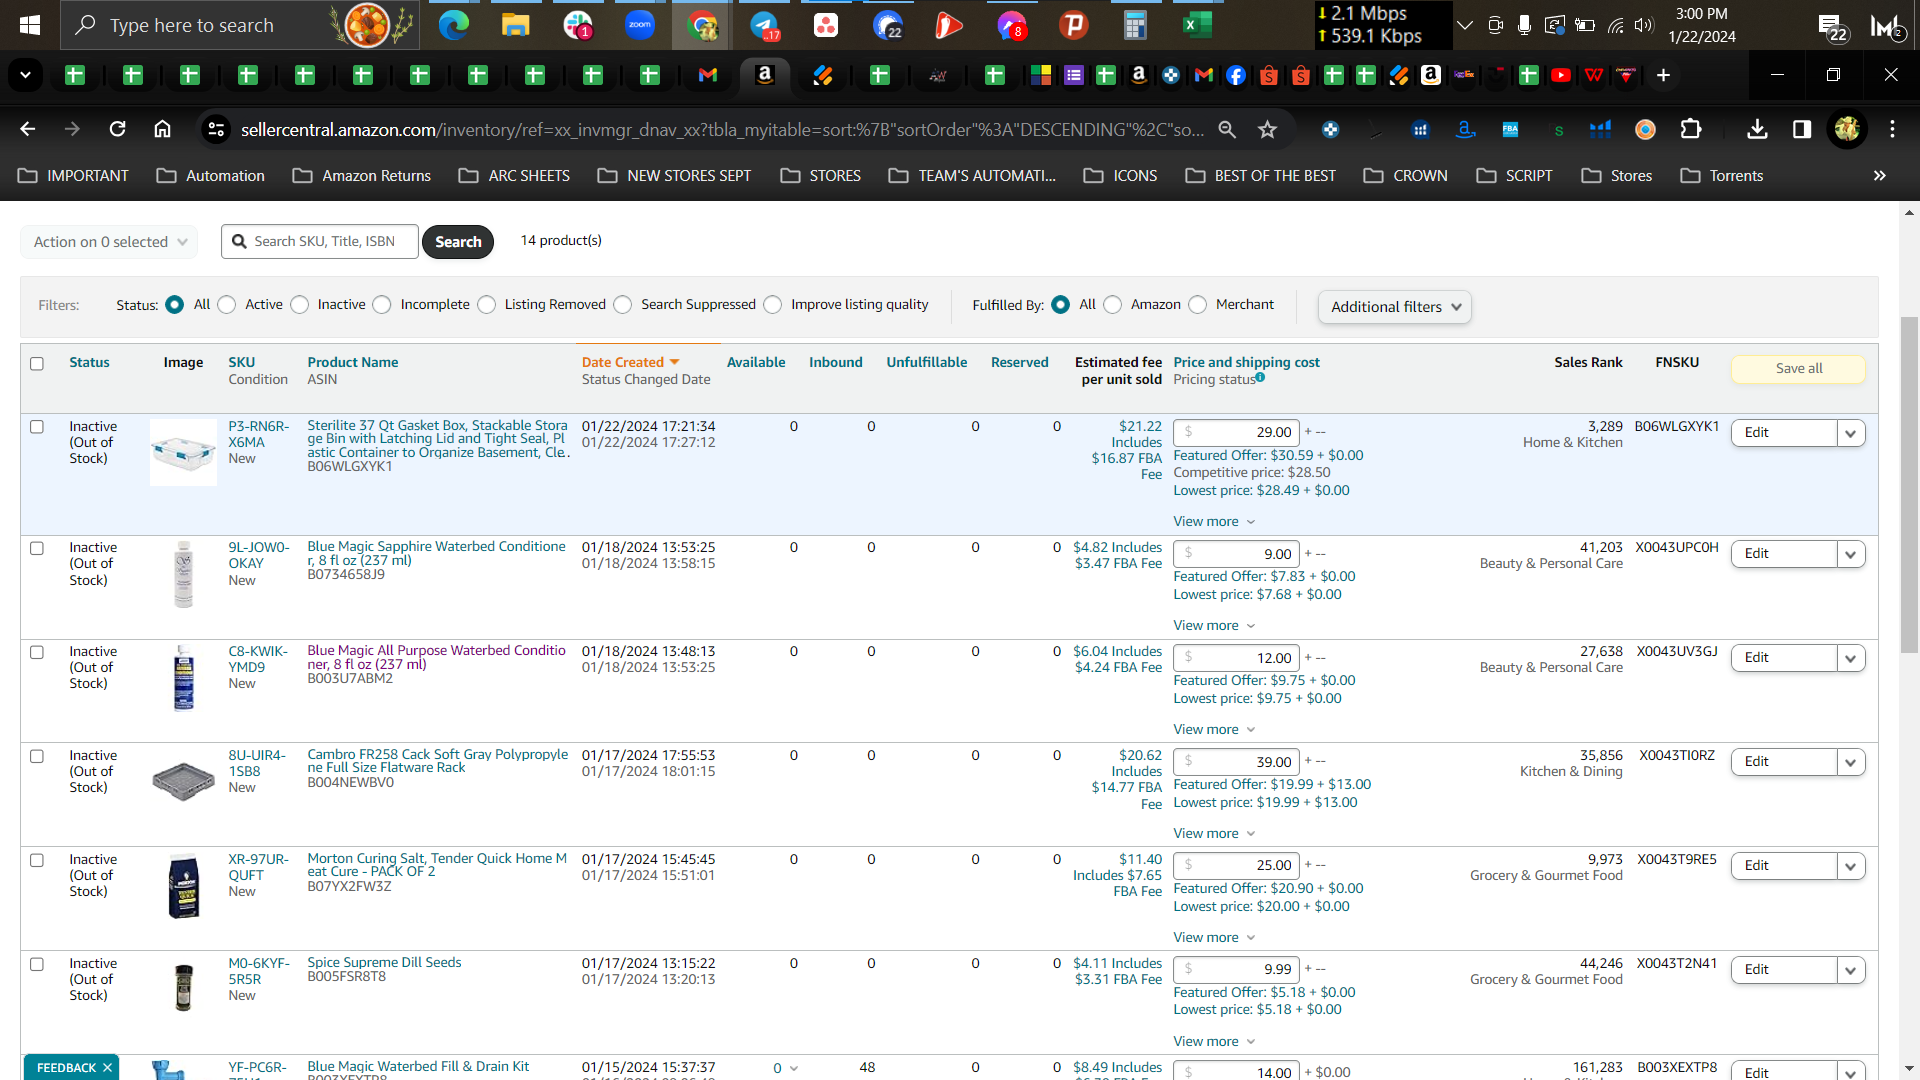Open the Windows notification center

click(x=1833, y=27)
